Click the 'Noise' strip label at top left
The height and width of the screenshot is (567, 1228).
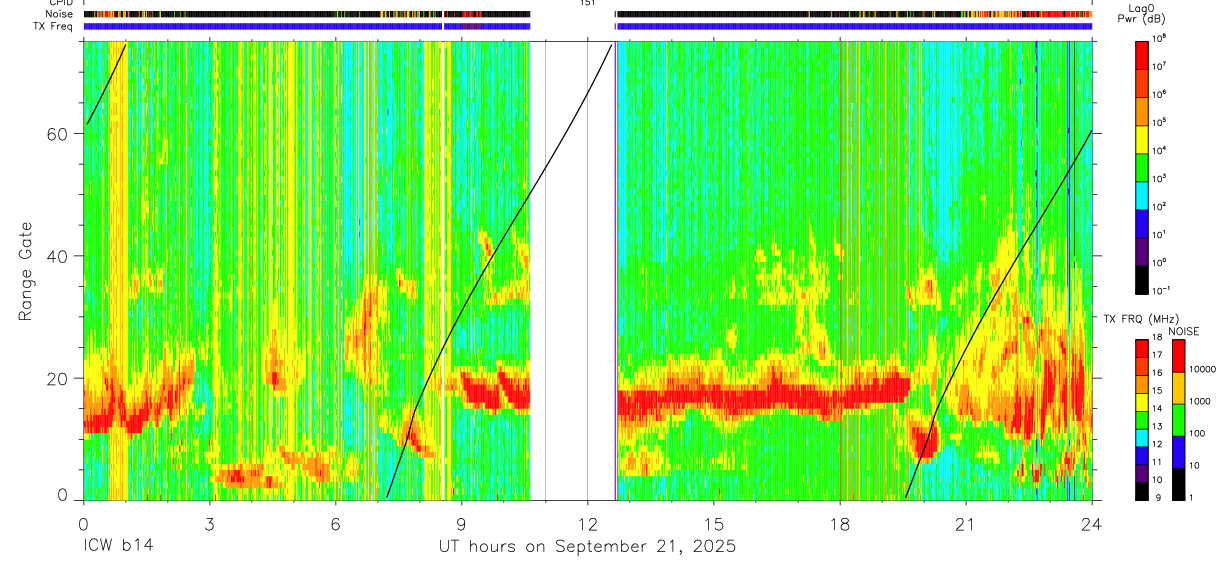60,14
